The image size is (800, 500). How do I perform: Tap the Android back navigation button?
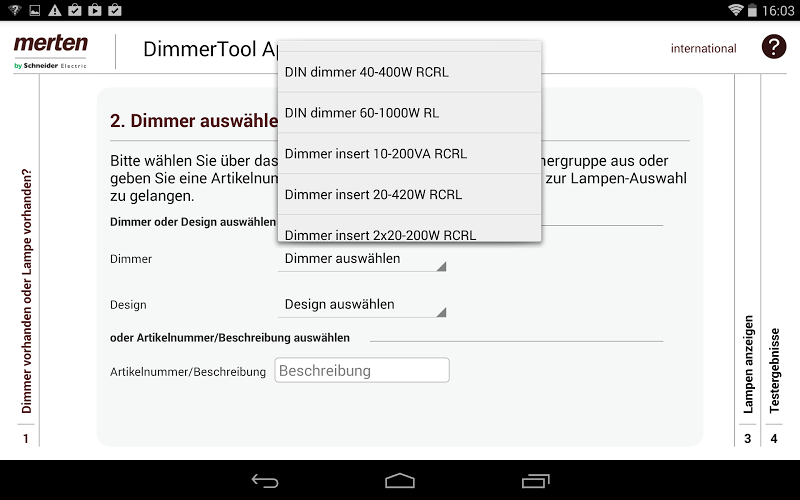(265, 481)
